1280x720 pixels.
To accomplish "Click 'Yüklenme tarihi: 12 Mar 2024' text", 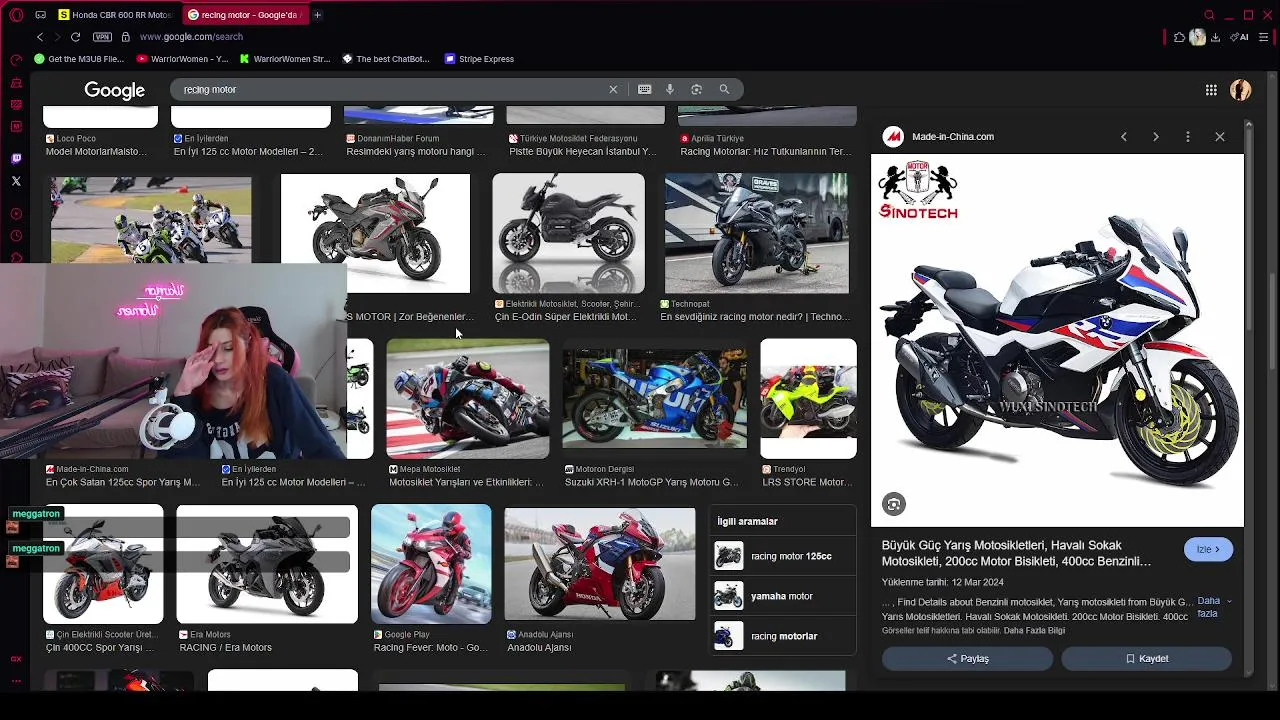I will (x=942, y=582).
